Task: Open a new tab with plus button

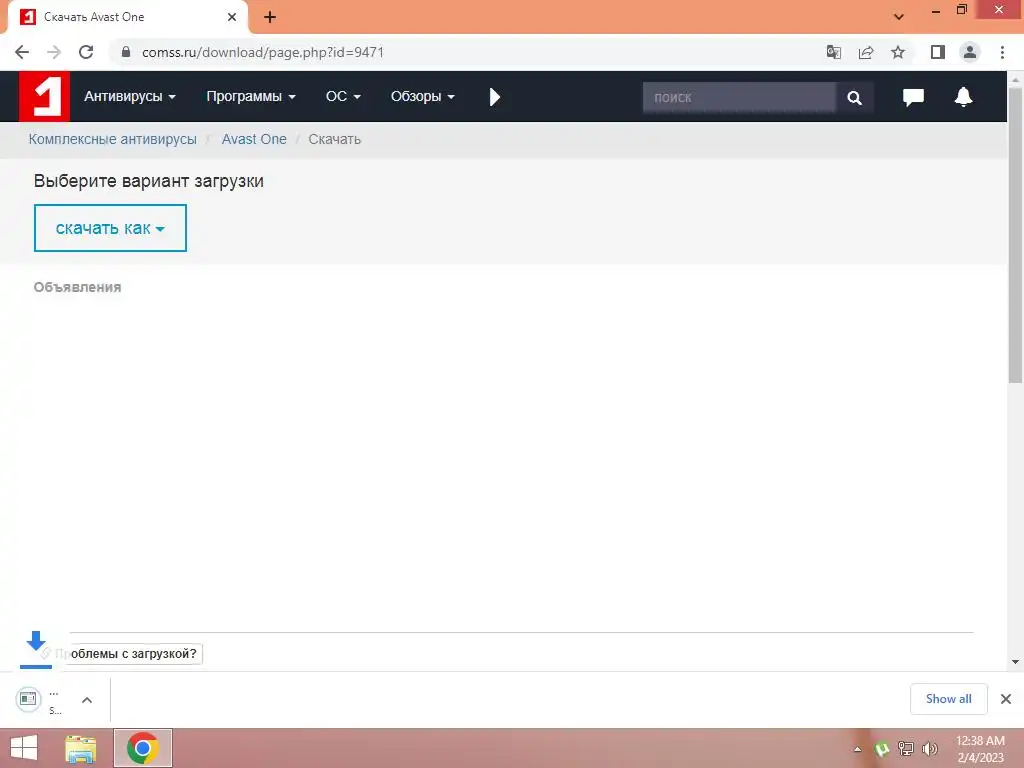Action: tap(270, 17)
